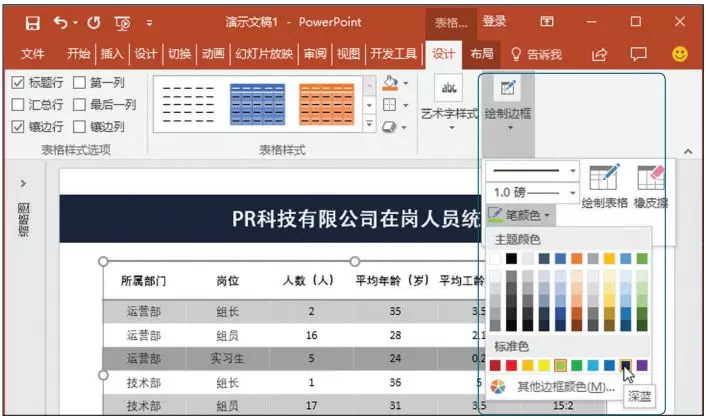Viewport: 706px width, 419px height.
Task: Click the Ribbon Display Options icon
Action: [547, 21]
